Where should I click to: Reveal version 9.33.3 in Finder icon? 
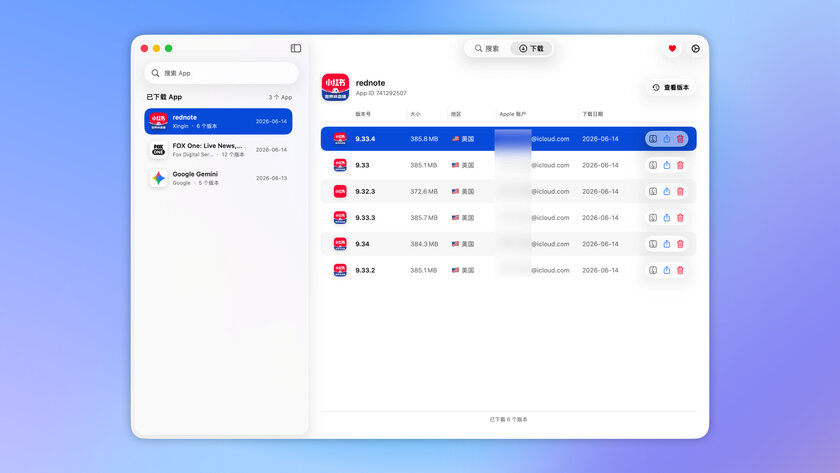point(653,217)
